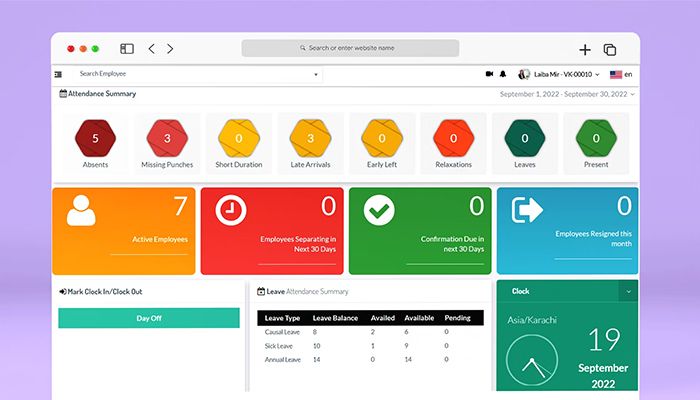This screenshot has height=400, width=700.
Task: Open the Search Employee dropdown
Action: pyautogui.click(x=198, y=74)
